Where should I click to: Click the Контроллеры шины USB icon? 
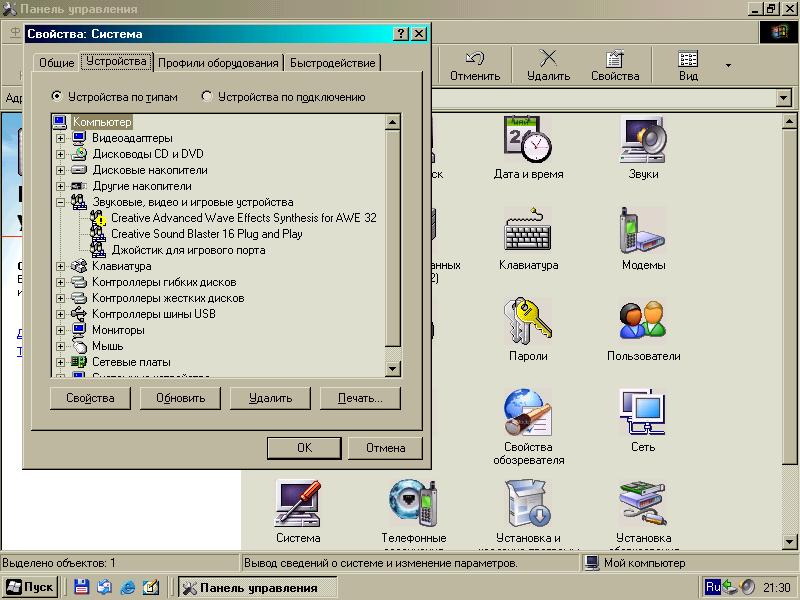[79, 314]
